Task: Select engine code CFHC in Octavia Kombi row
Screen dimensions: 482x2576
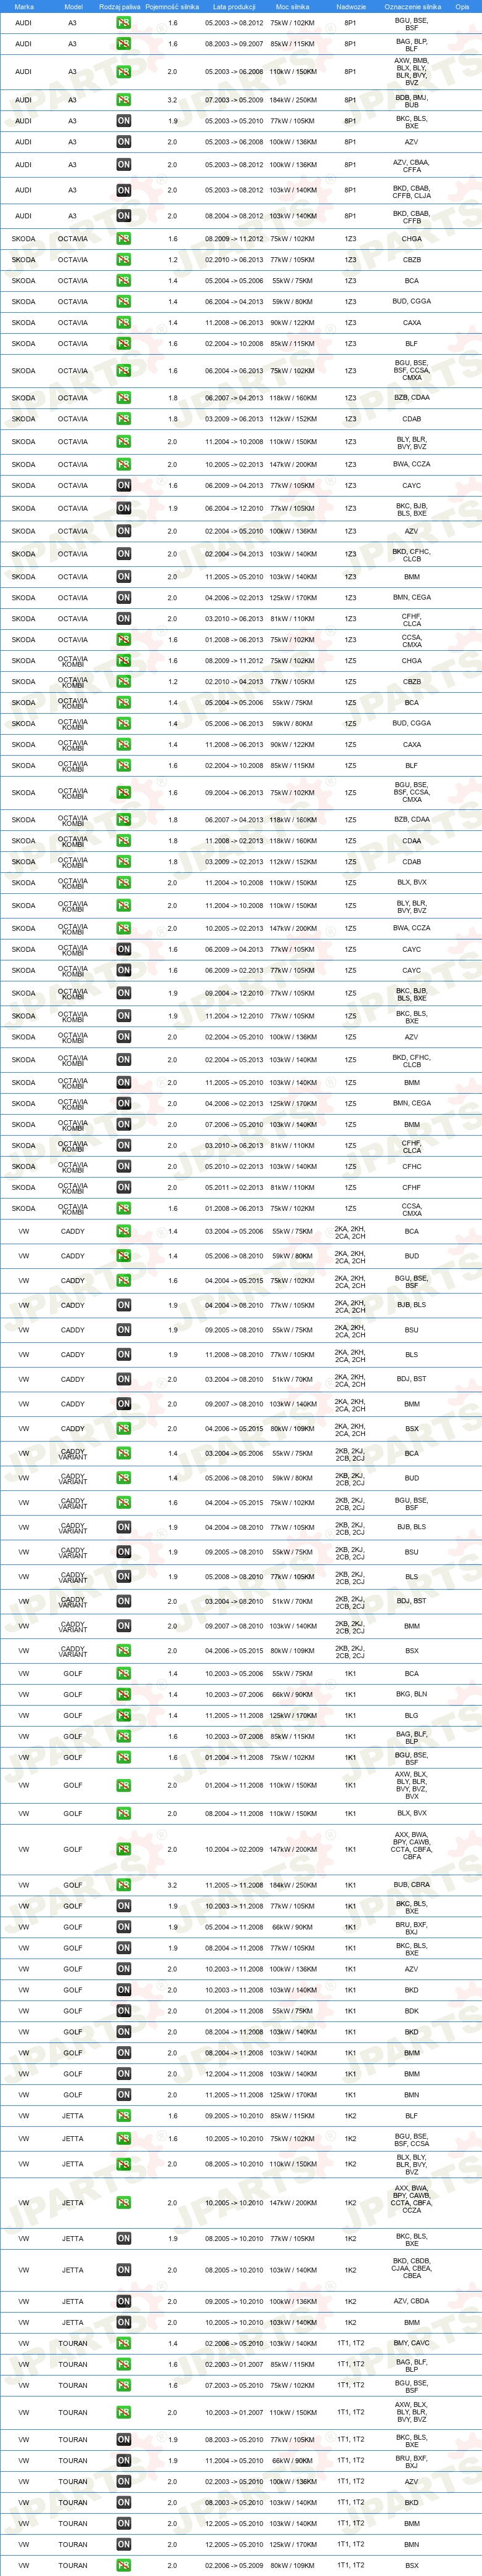Action: coord(412,1166)
